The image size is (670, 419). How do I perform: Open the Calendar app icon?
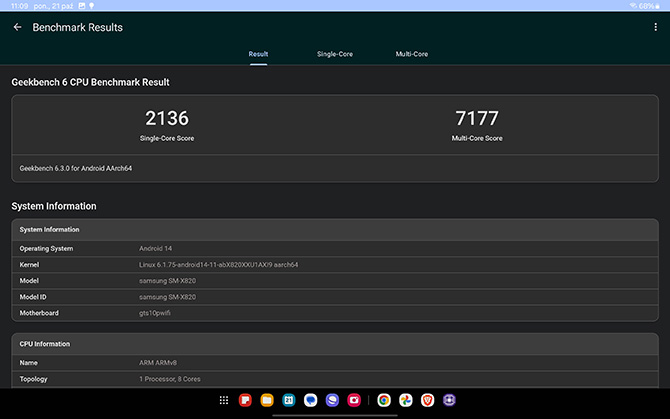pyautogui.click(x=289, y=400)
